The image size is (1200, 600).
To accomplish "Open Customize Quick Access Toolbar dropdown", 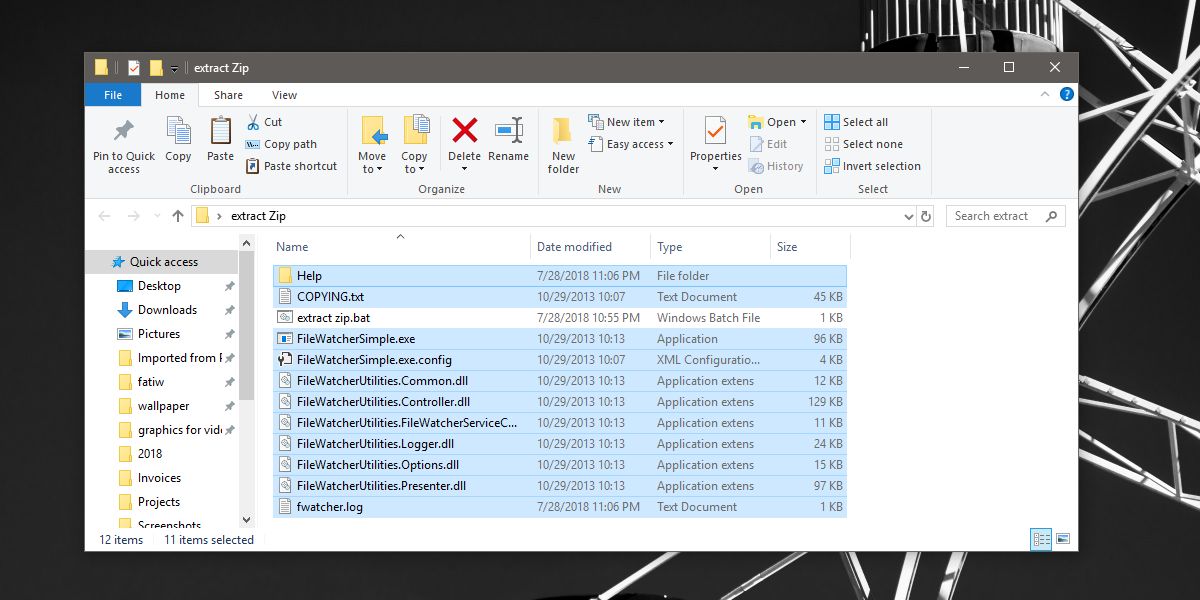I will click(174, 69).
